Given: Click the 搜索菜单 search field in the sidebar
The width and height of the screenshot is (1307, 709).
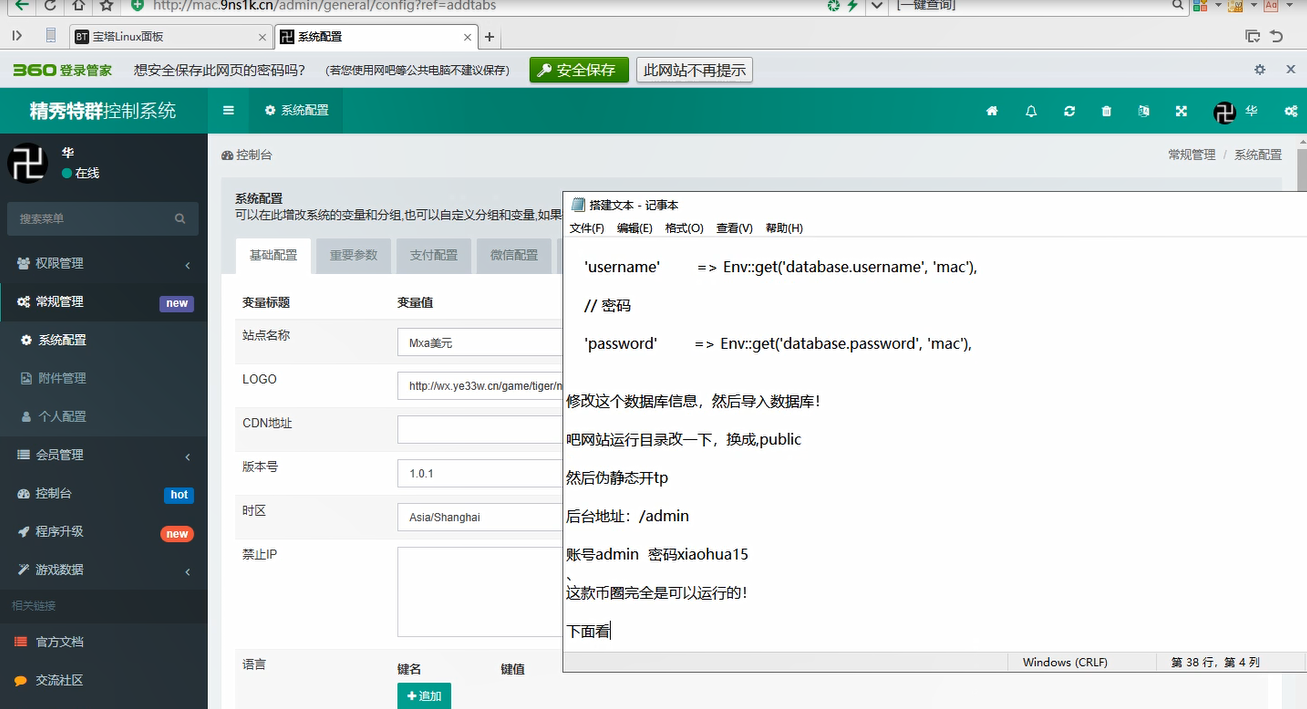Looking at the screenshot, I should (95, 219).
